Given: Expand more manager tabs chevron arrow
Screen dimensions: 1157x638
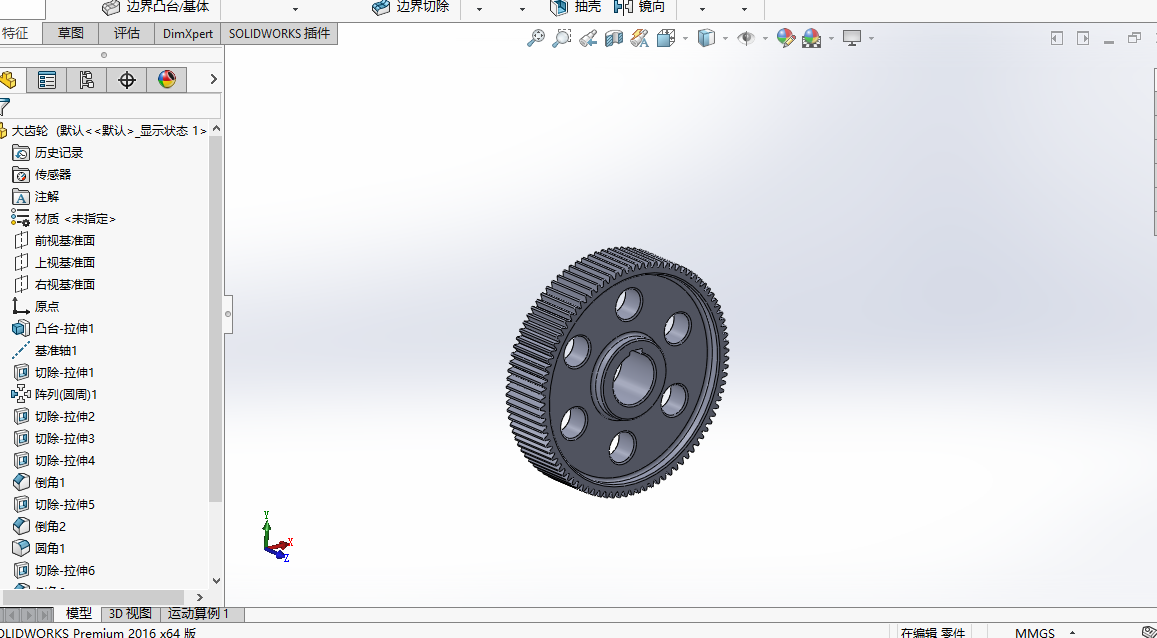Looking at the screenshot, I should (213, 79).
